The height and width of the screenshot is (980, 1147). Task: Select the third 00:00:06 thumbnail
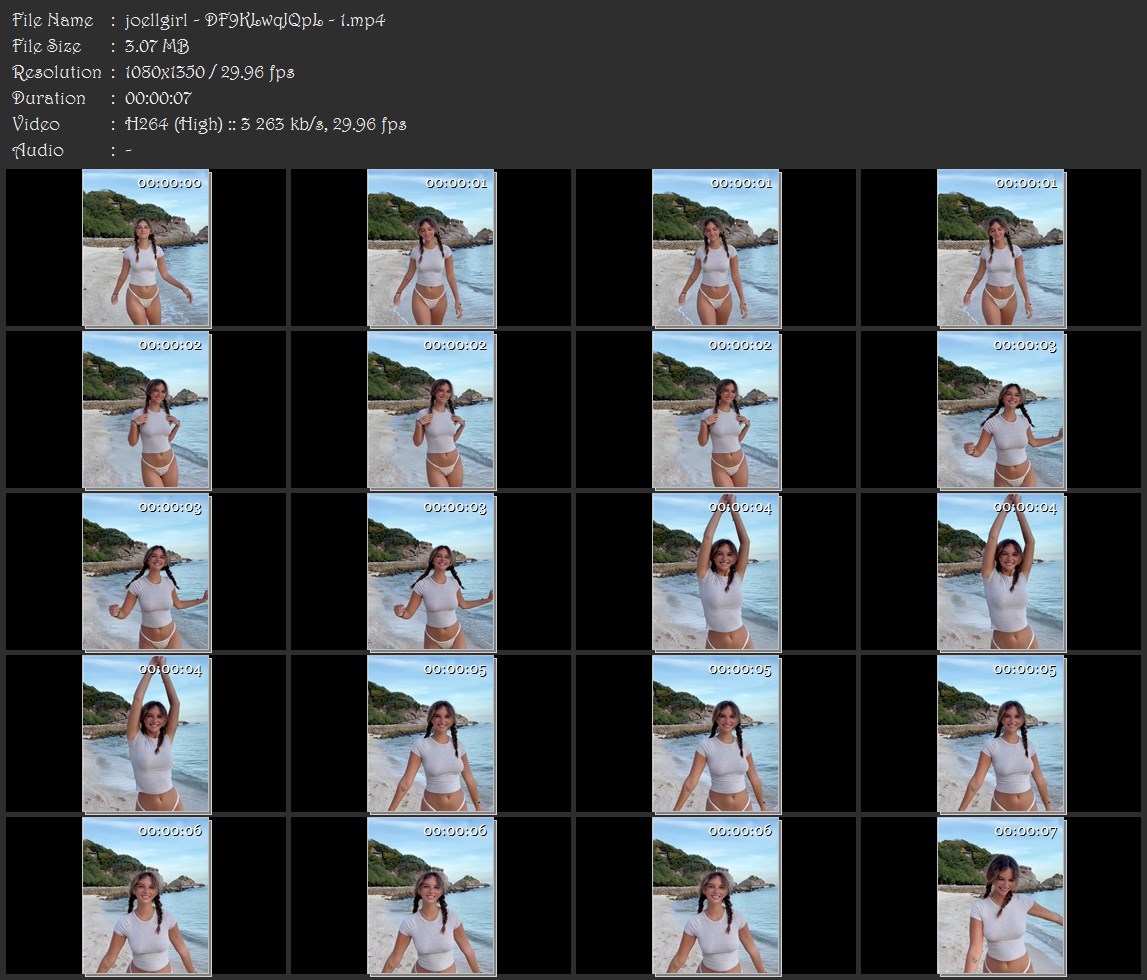(716, 896)
